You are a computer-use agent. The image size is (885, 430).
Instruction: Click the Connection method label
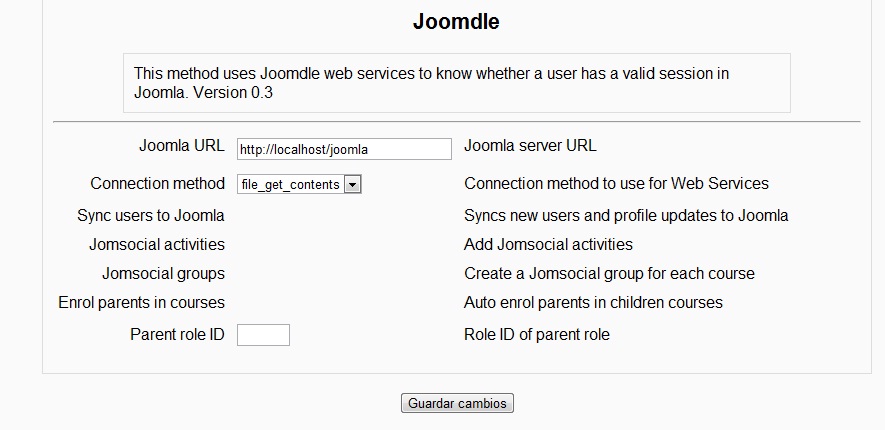coord(157,184)
